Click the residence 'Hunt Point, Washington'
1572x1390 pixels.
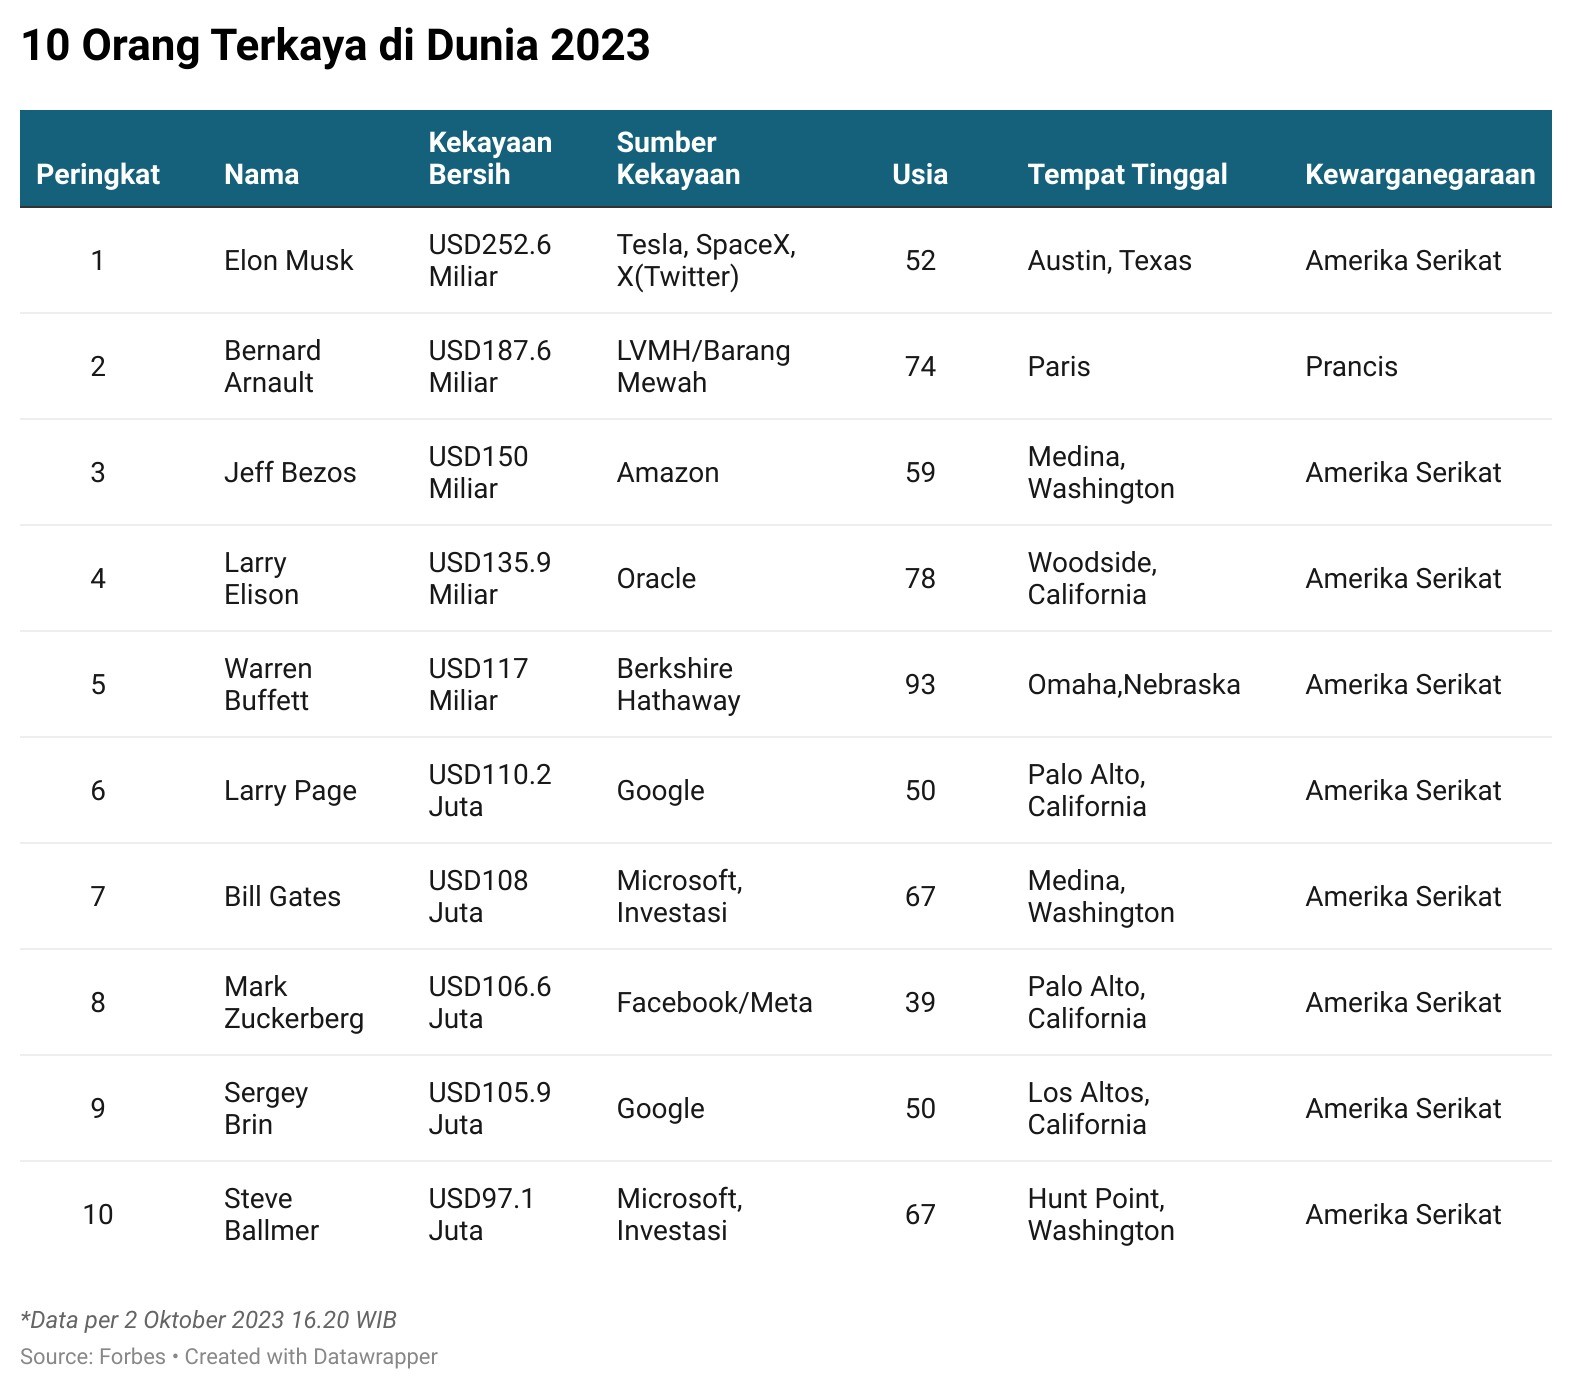pyautogui.click(x=1101, y=1215)
